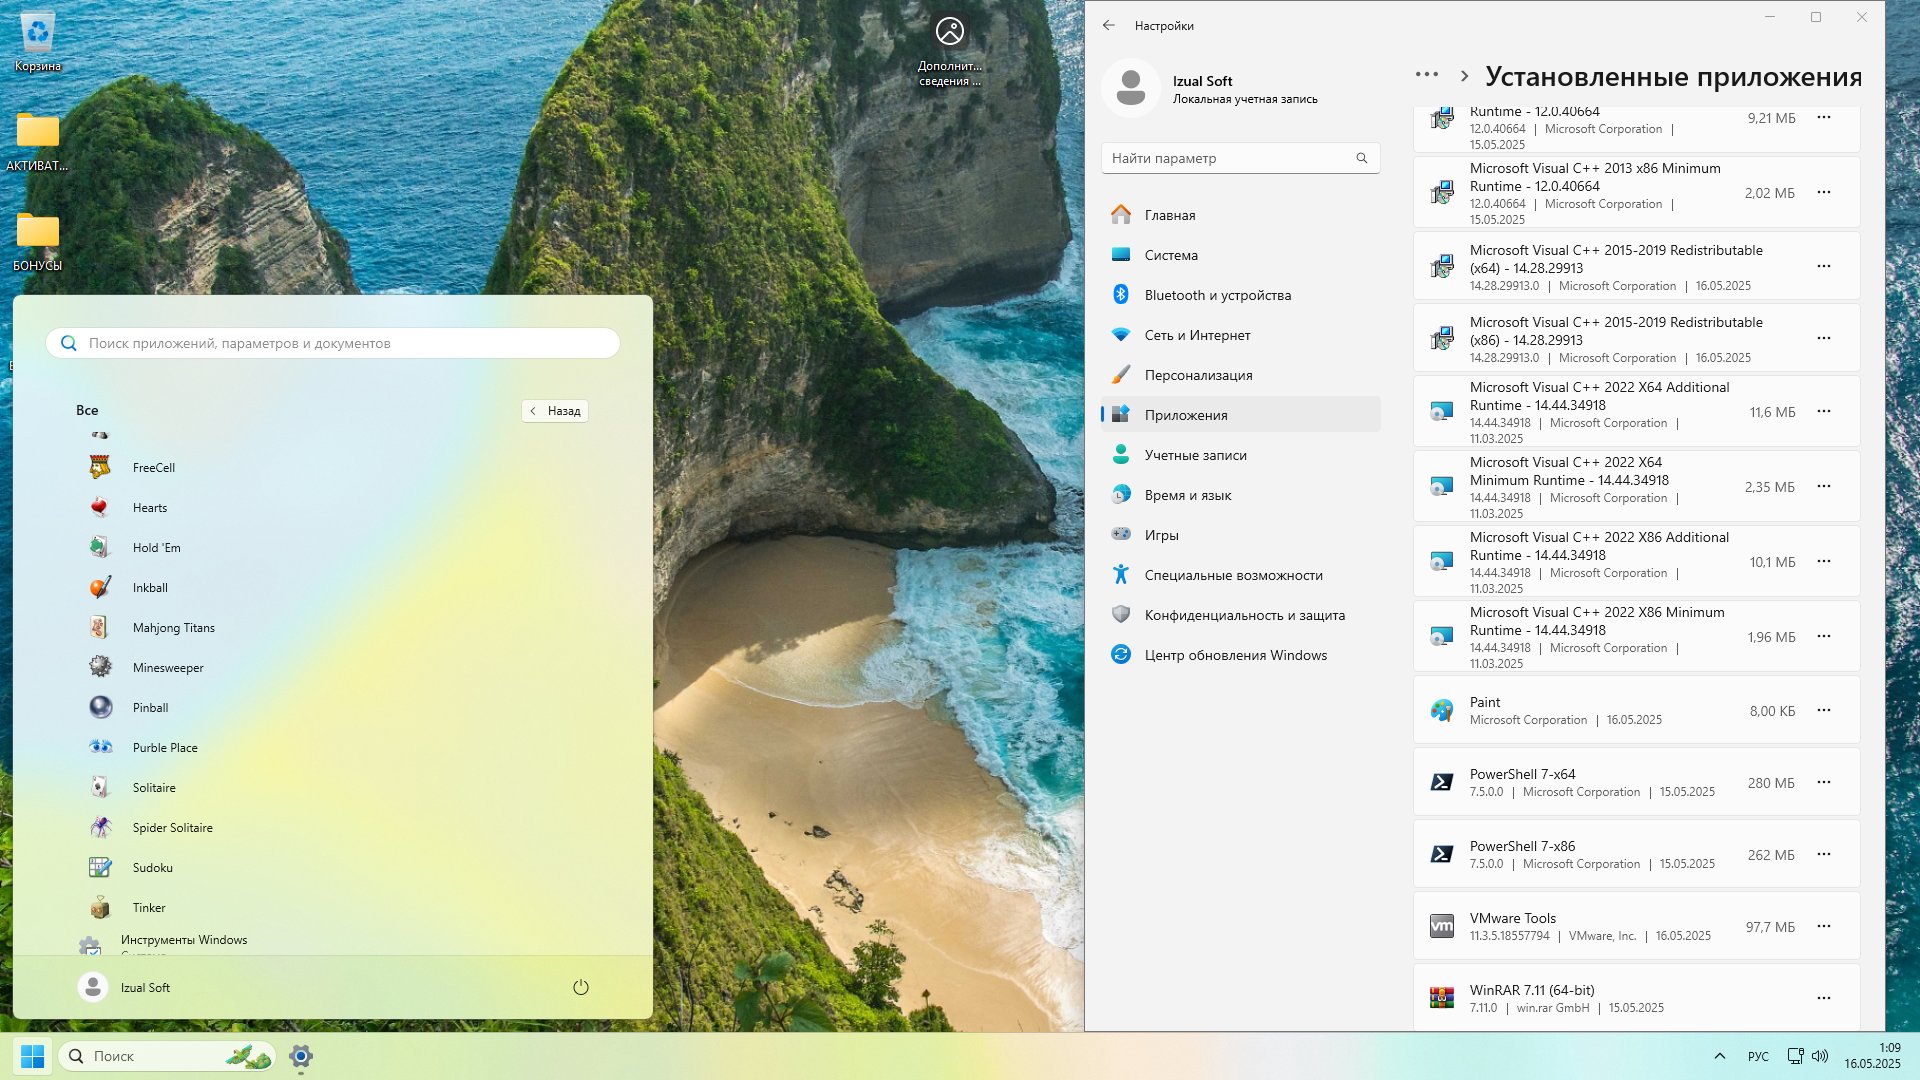1920x1080 pixels.
Task: Open more options for Paint app
Action: 1824,711
